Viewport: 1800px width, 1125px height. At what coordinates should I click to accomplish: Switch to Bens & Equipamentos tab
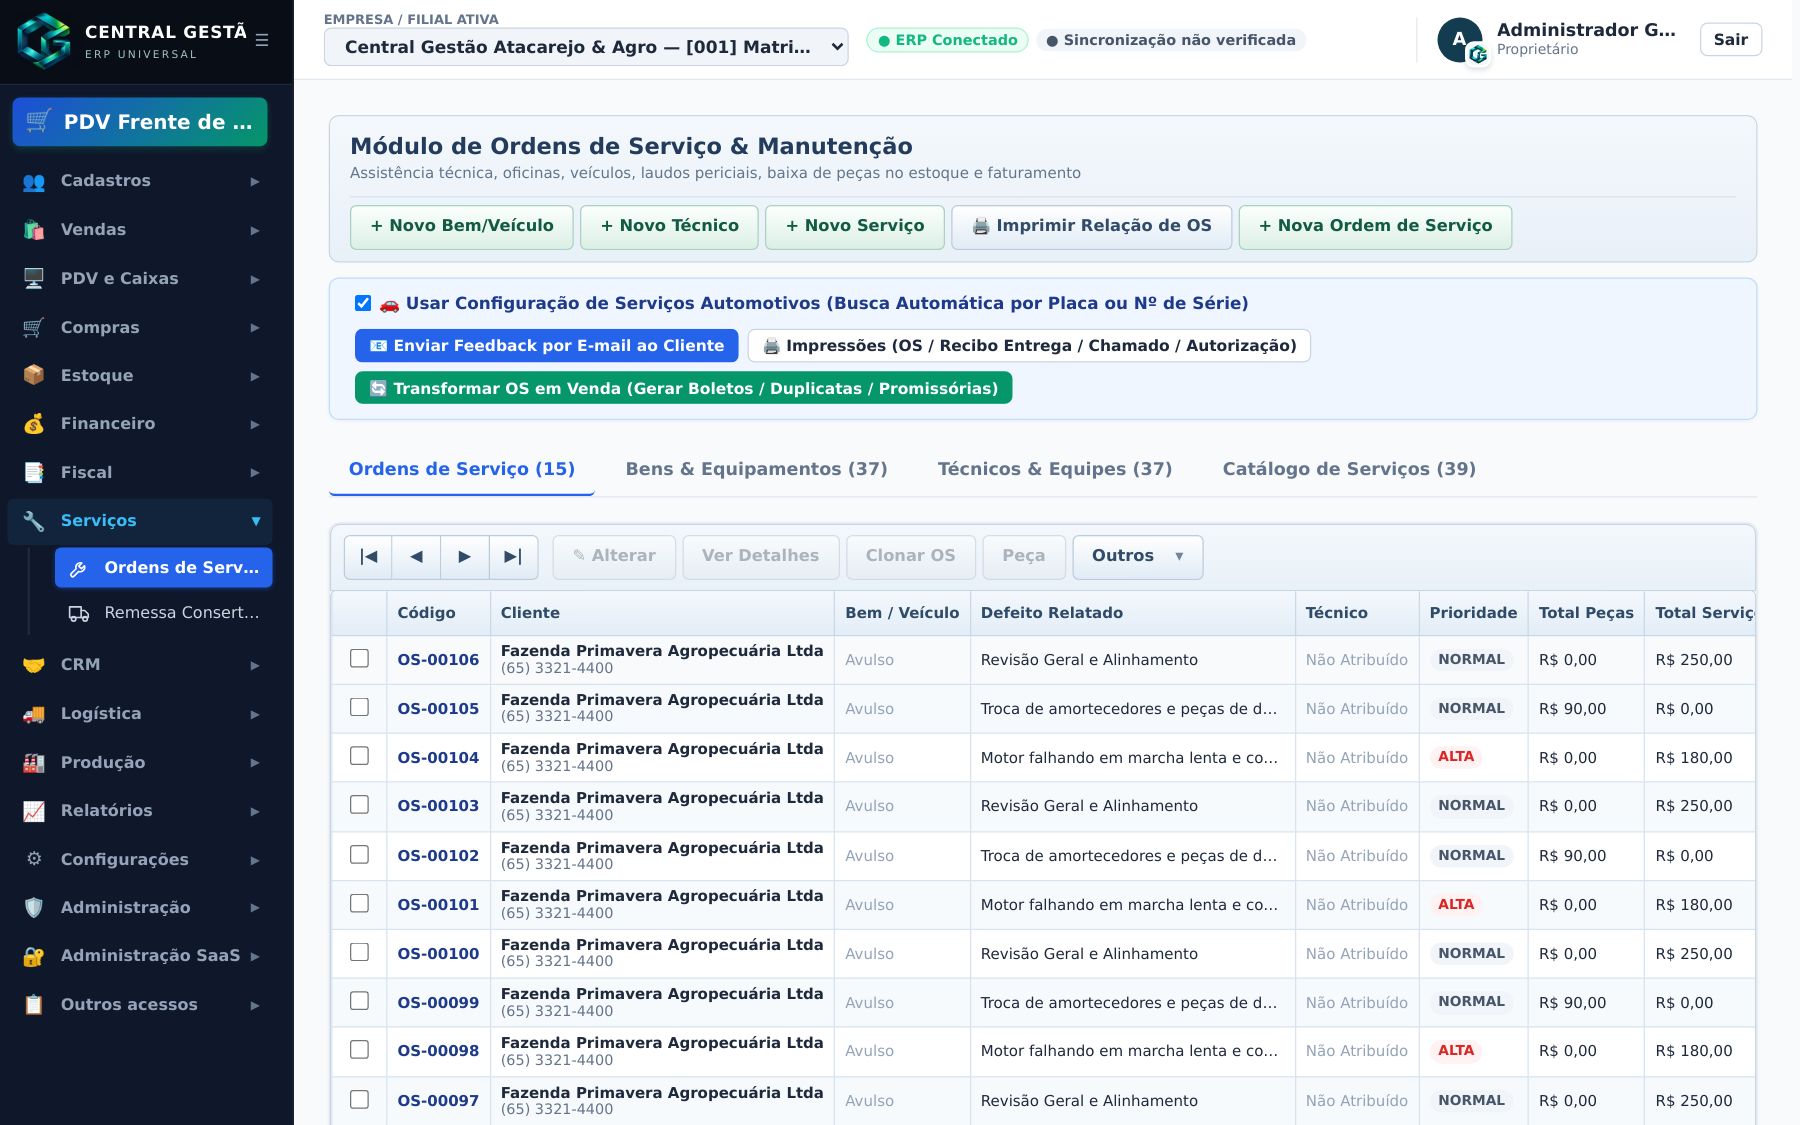(x=756, y=469)
